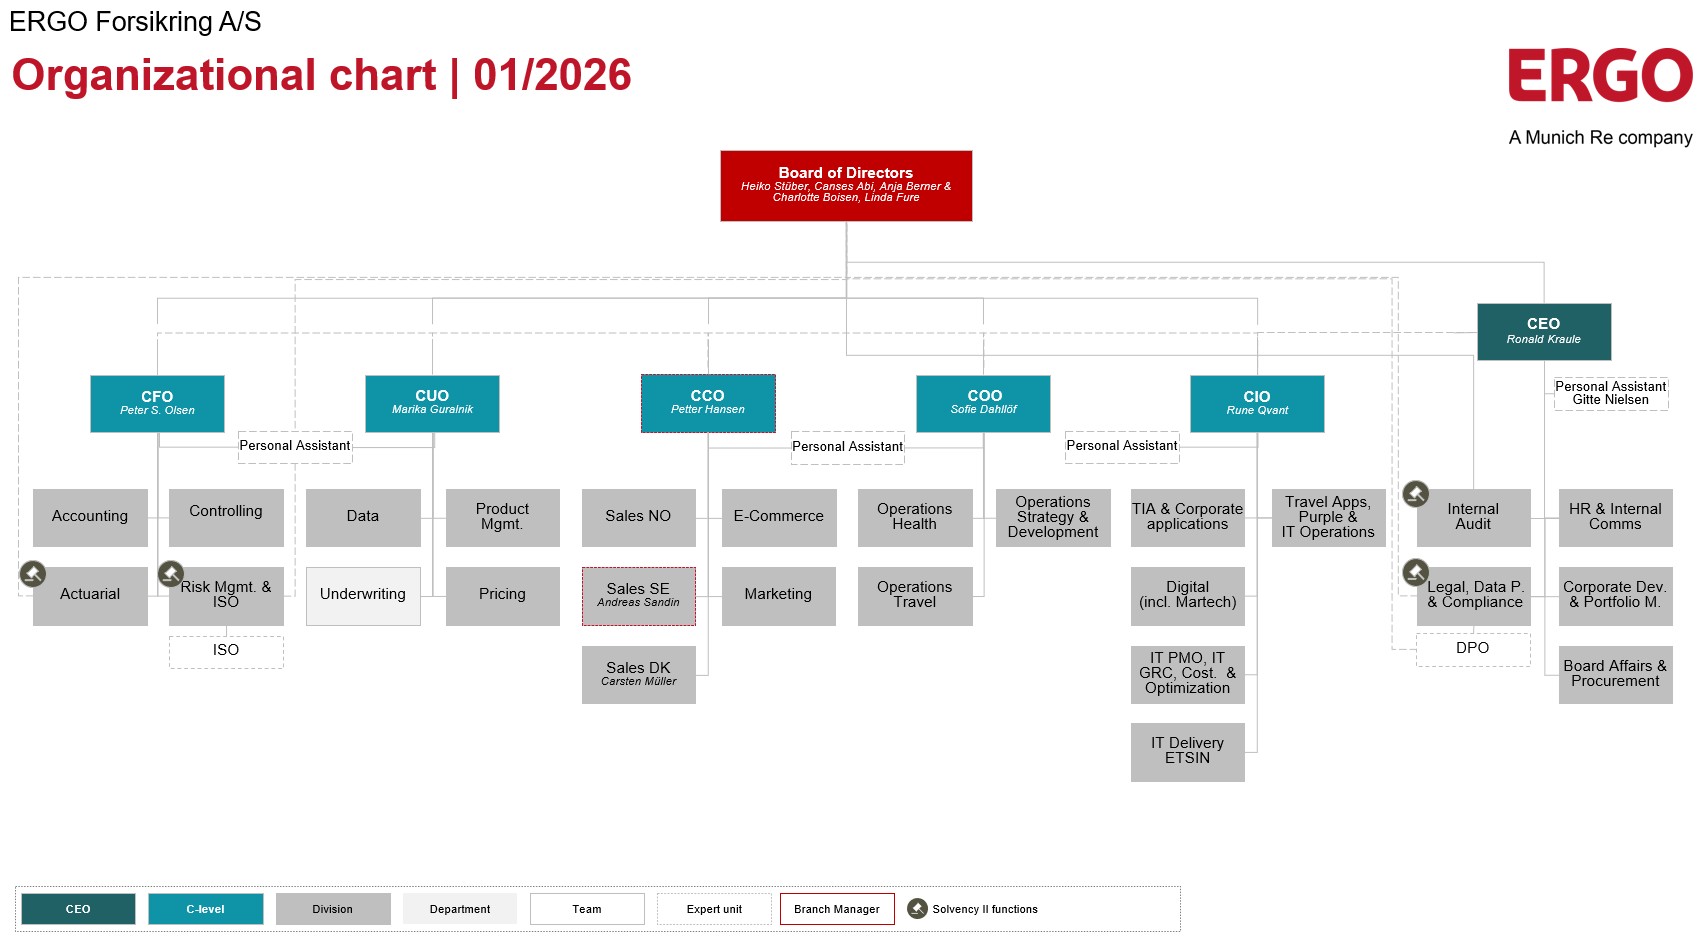Click the CFO Peter S. Olsen box
The width and height of the screenshot is (1698, 937).
pos(157,404)
